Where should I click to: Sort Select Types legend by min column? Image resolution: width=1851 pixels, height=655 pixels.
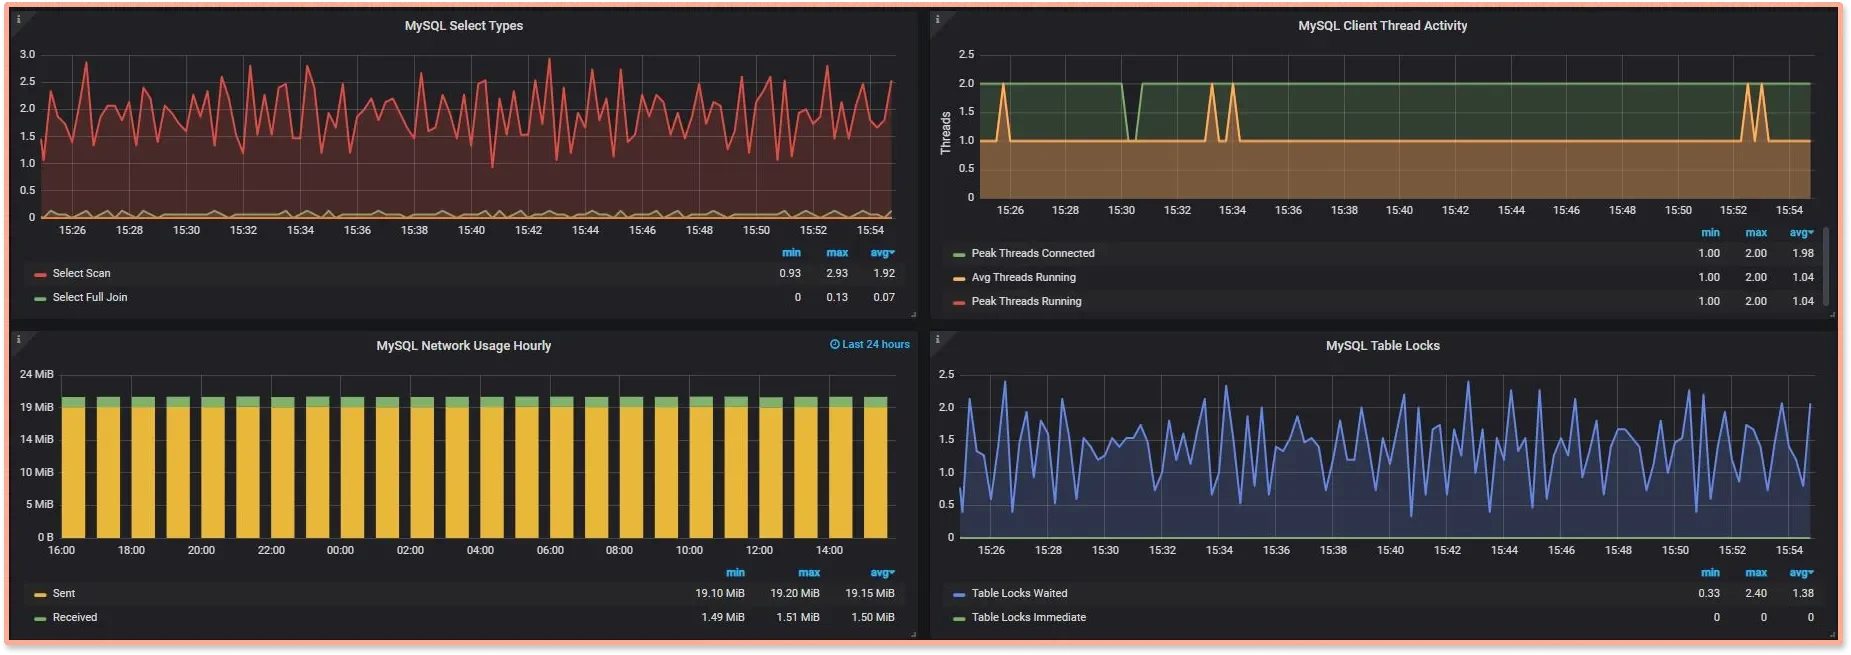click(x=791, y=253)
